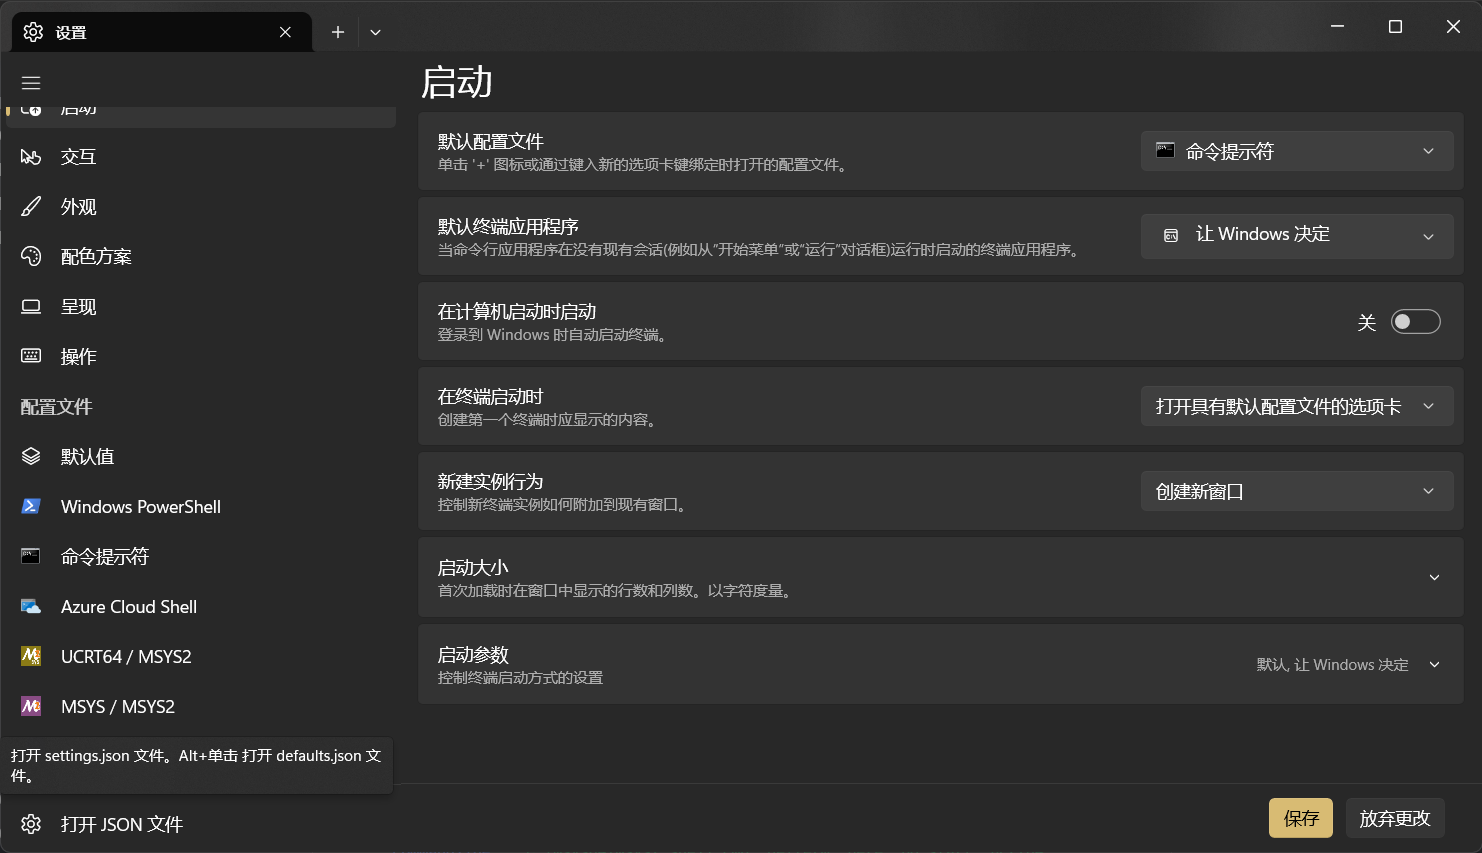1482x853 pixels.
Task: Select the 外观 paintbrush icon
Action: 31,207
